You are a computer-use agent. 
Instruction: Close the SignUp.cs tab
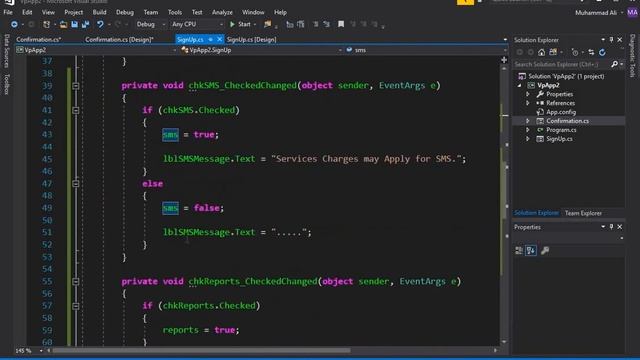tap(219, 39)
